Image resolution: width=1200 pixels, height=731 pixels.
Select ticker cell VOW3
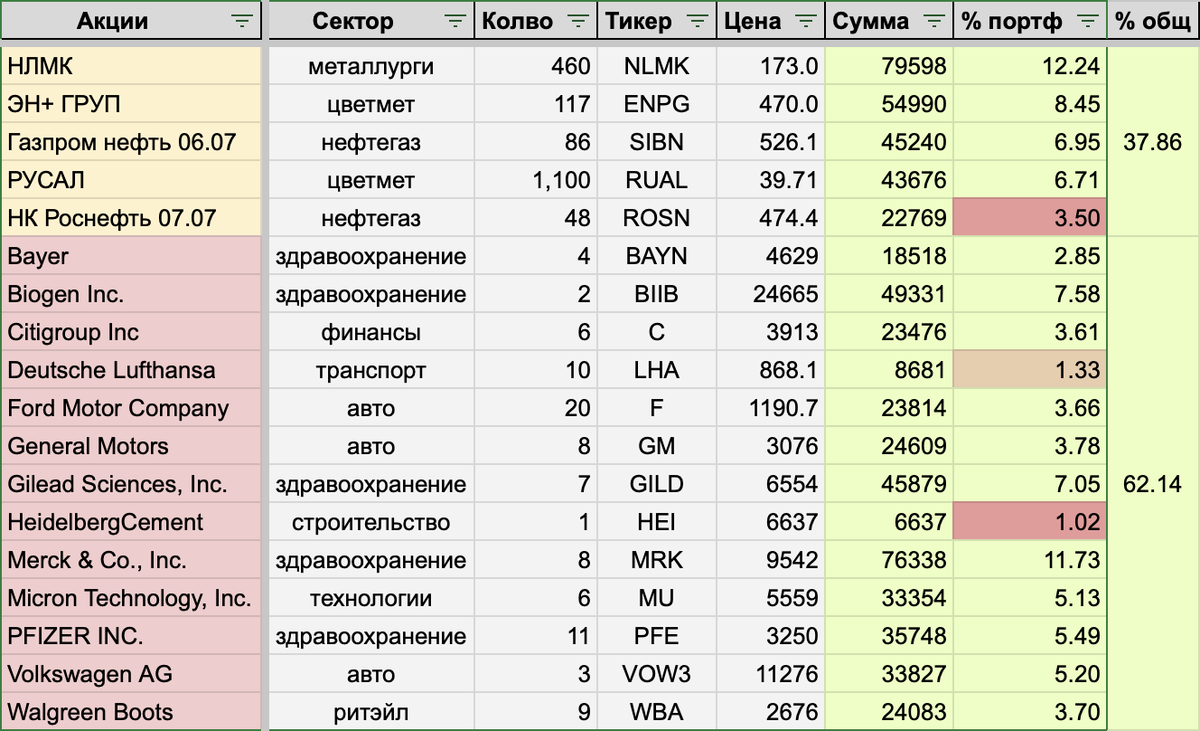pyautogui.click(x=656, y=675)
